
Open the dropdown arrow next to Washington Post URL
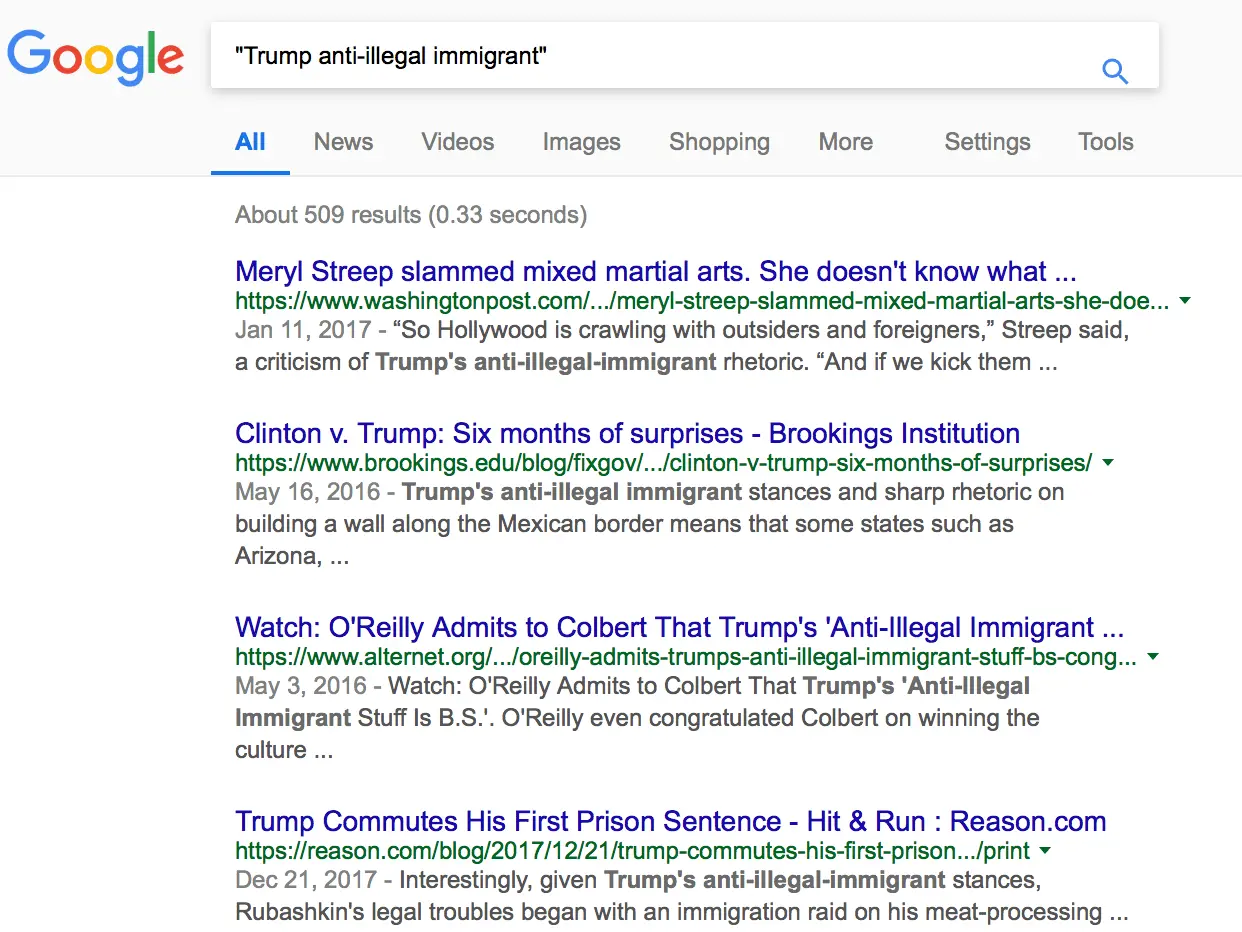[1185, 300]
